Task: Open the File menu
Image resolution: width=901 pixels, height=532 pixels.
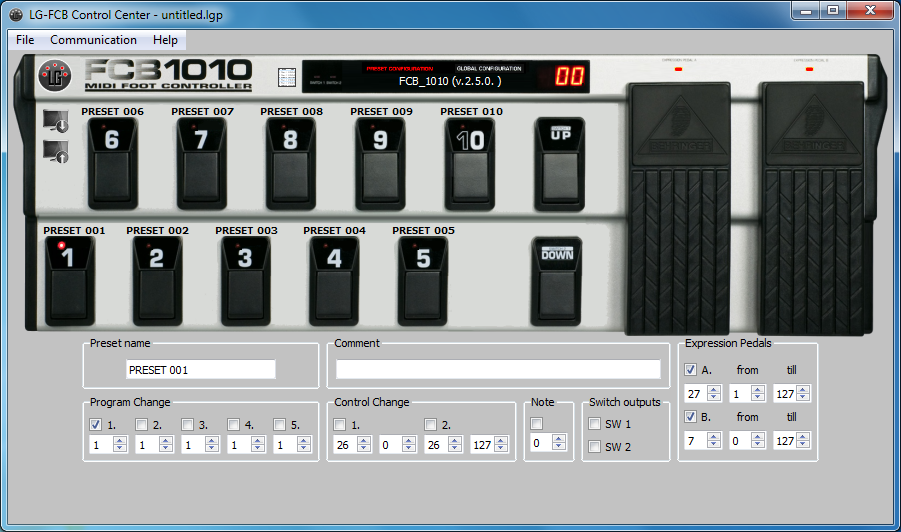Action: coord(25,40)
